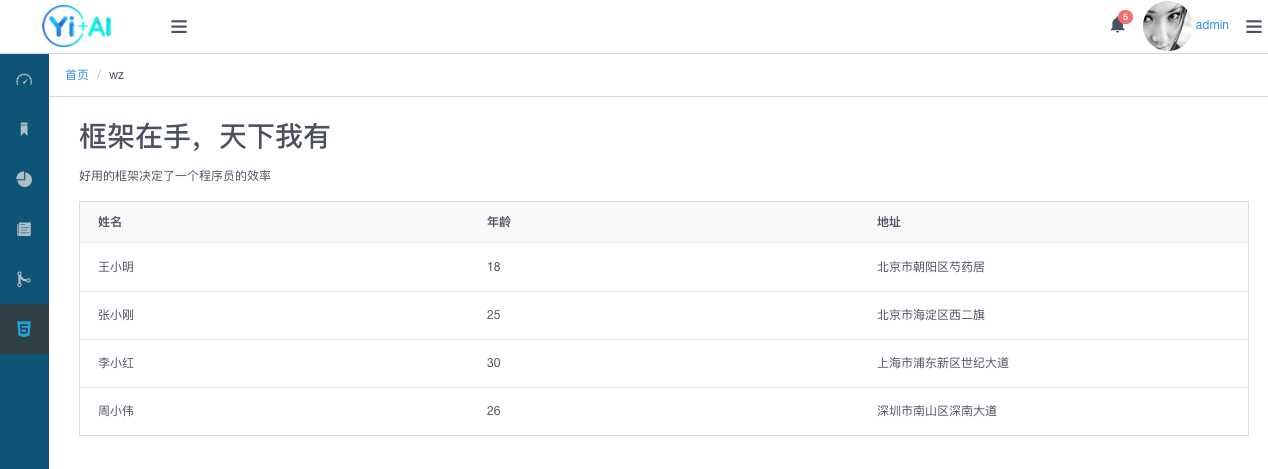Image resolution: width=1268 pixels, height=469 pixels.
Task: Open the pie chart sidebar section
Action: (x=24, y=179)
